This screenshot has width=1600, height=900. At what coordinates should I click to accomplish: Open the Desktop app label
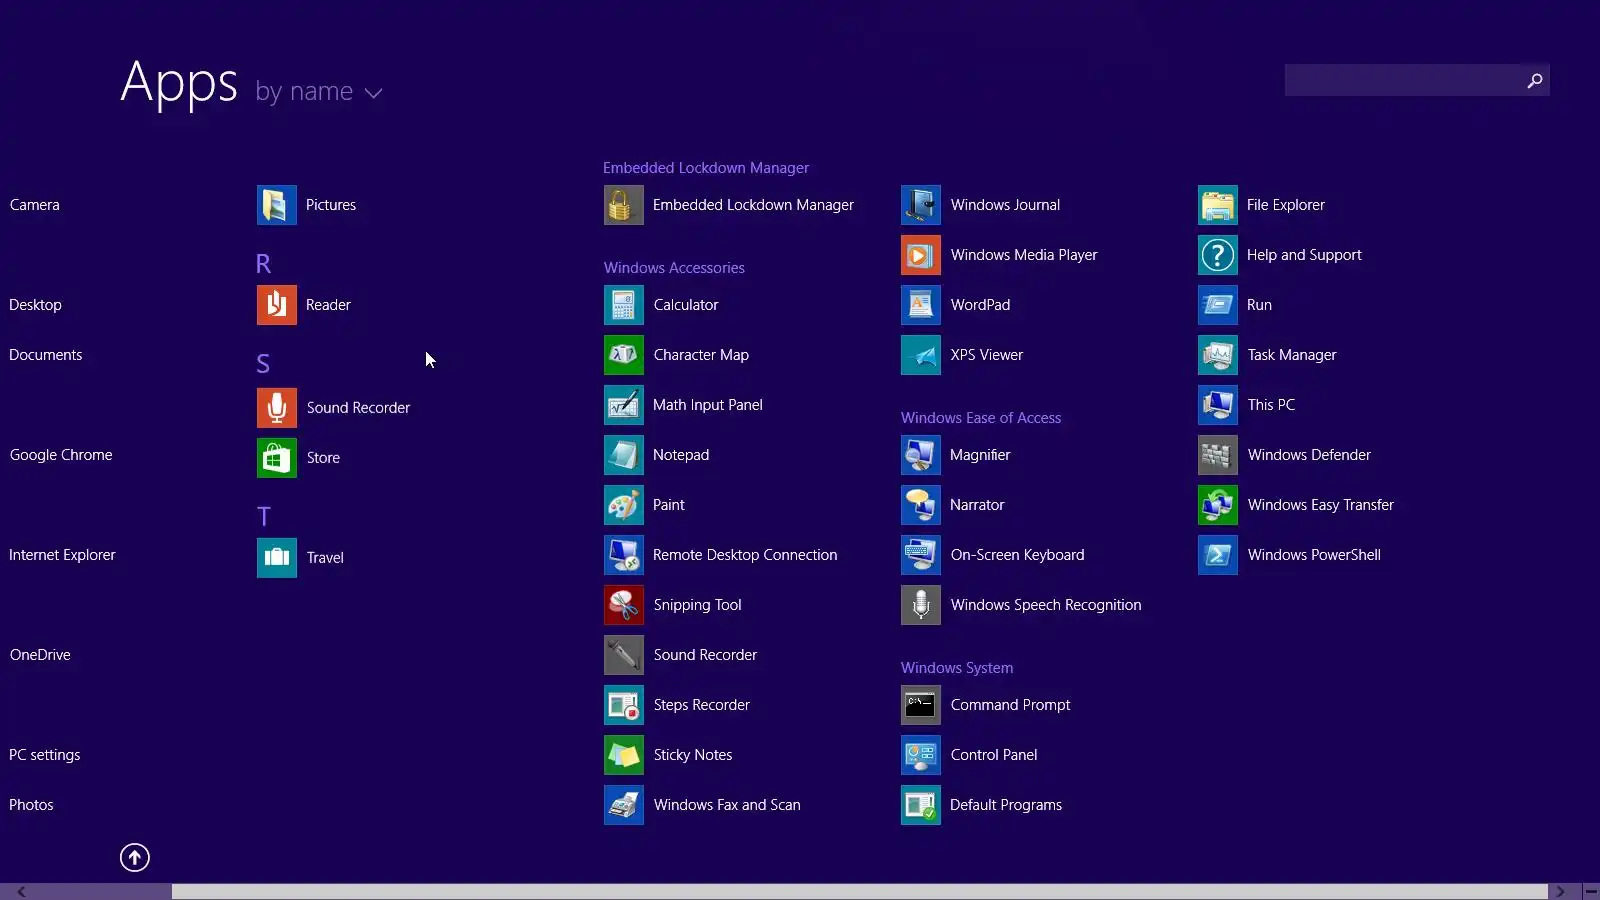point(35,305)
